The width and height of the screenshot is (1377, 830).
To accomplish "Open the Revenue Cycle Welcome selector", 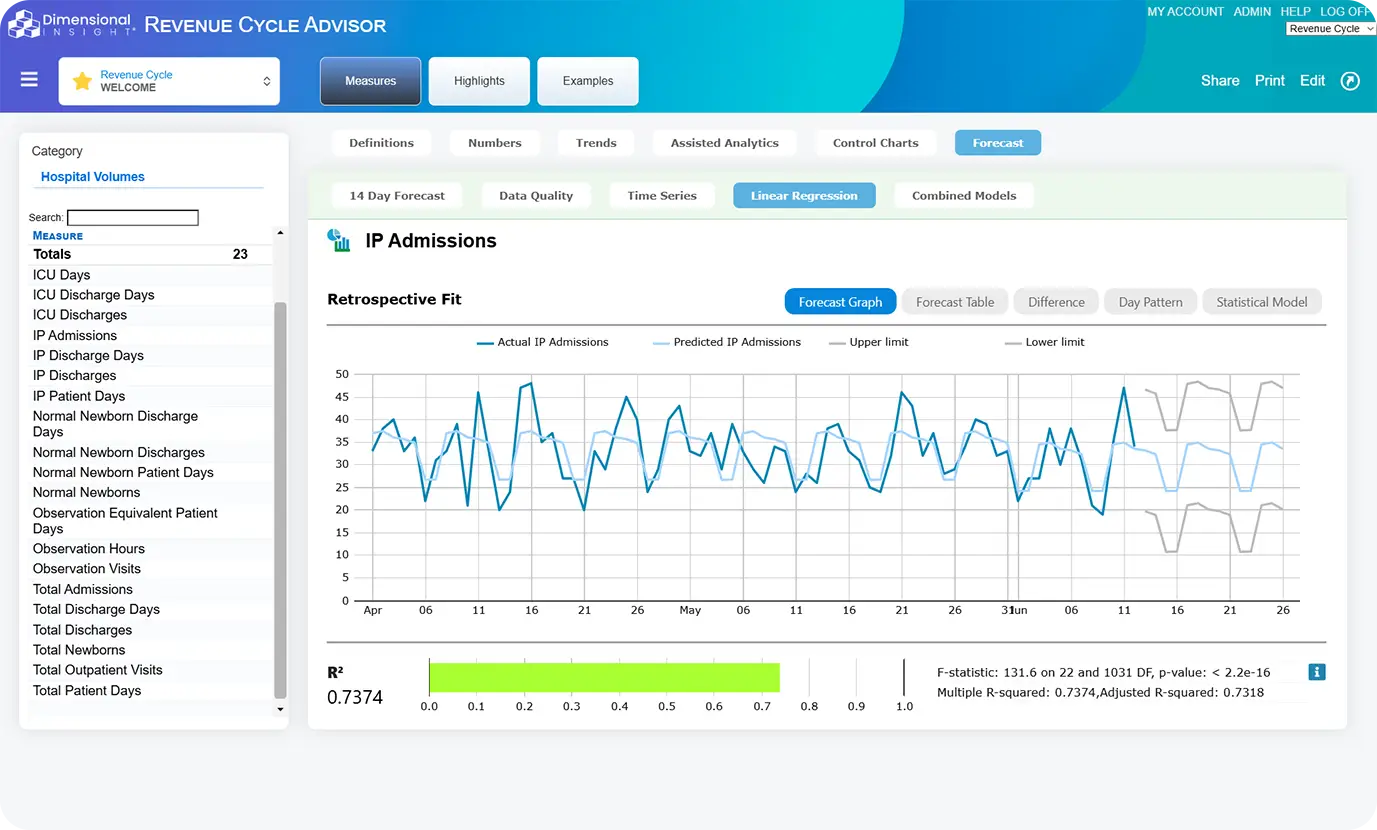I will click(x=169, y=81).
